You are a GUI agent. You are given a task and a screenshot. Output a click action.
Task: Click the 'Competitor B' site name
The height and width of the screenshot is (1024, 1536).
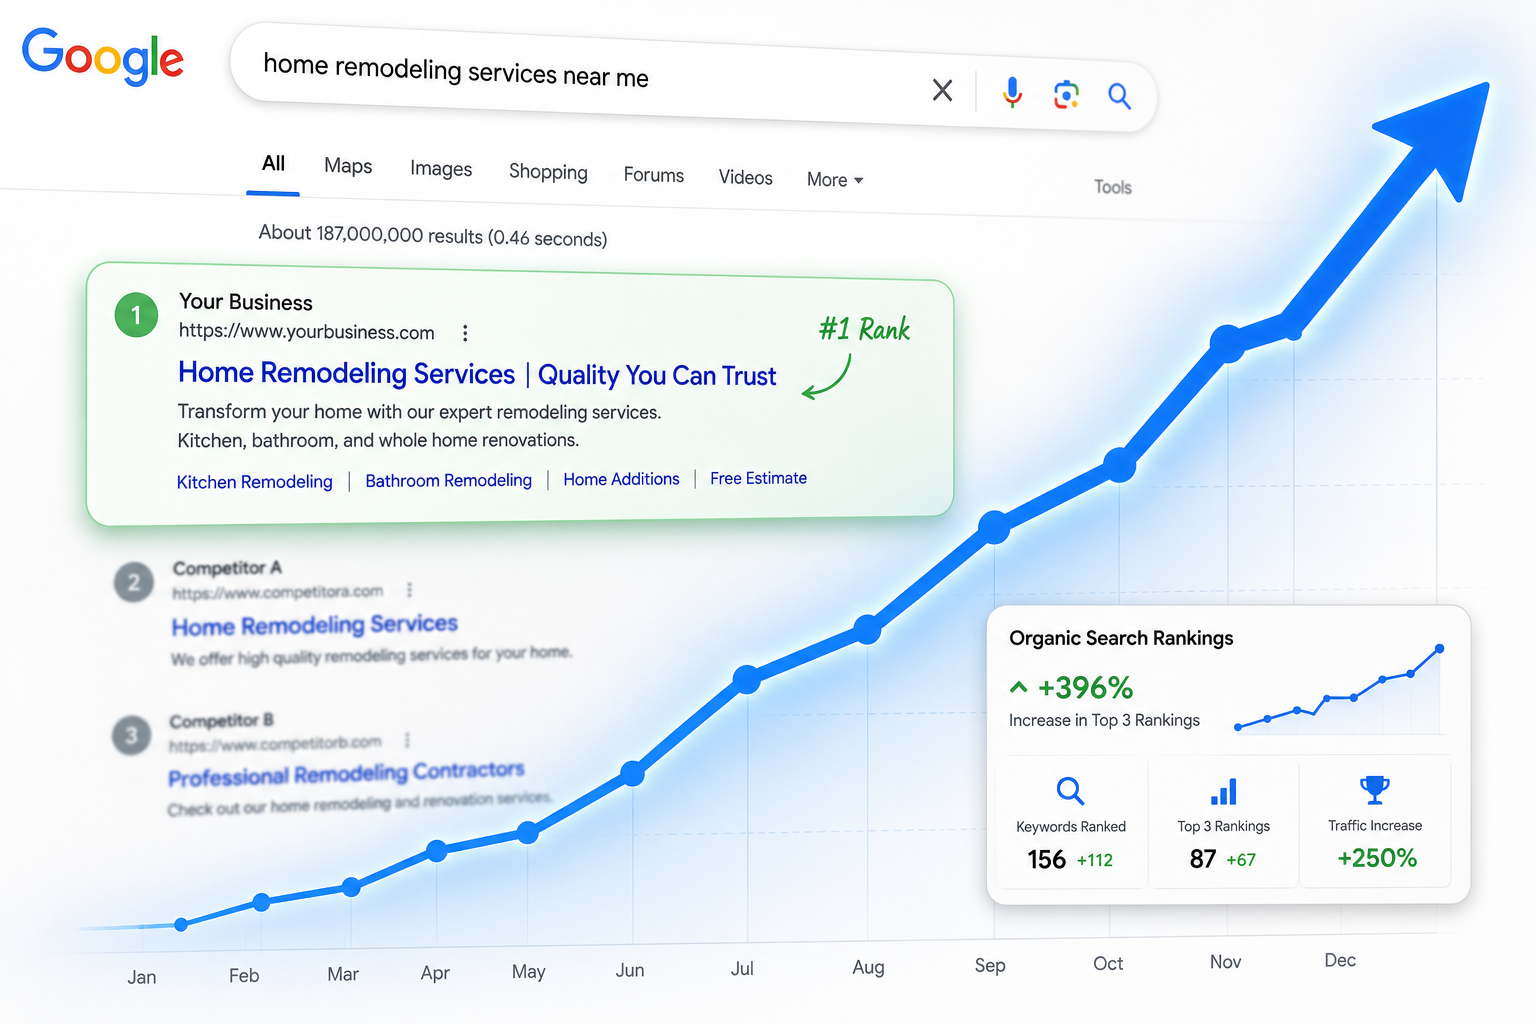[221, 721]
